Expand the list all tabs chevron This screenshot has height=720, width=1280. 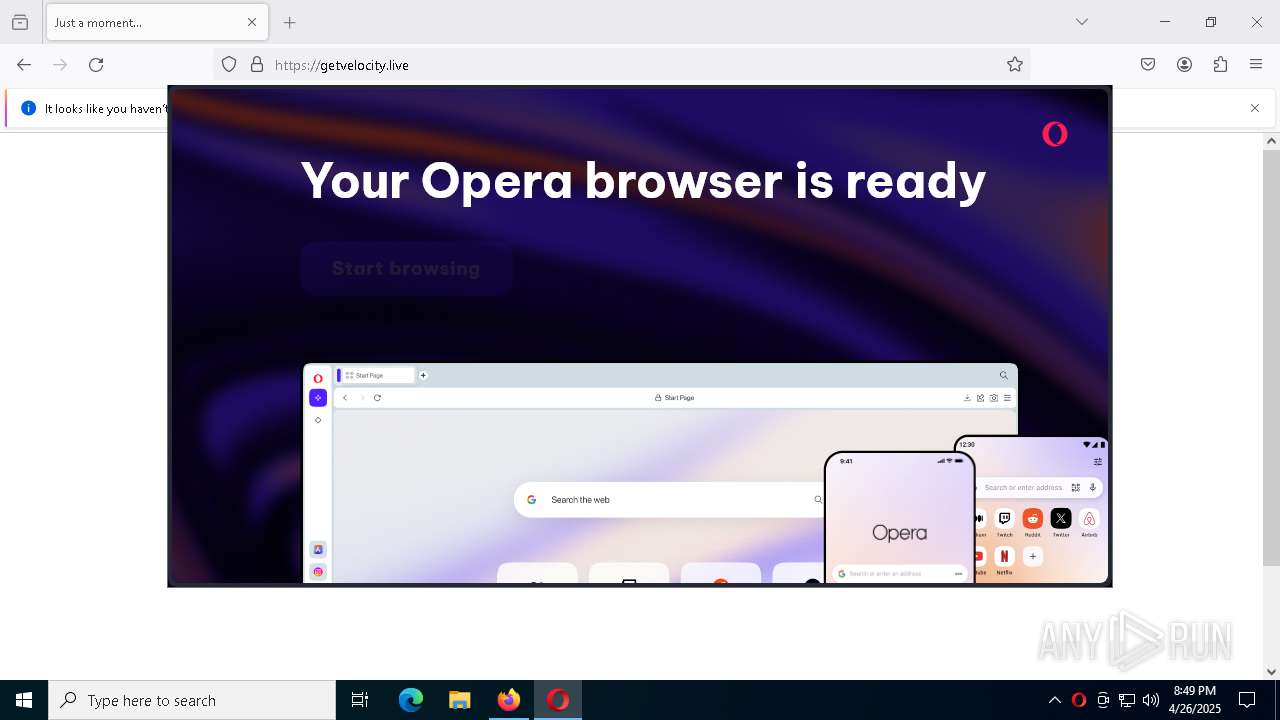click(1081, 22)
